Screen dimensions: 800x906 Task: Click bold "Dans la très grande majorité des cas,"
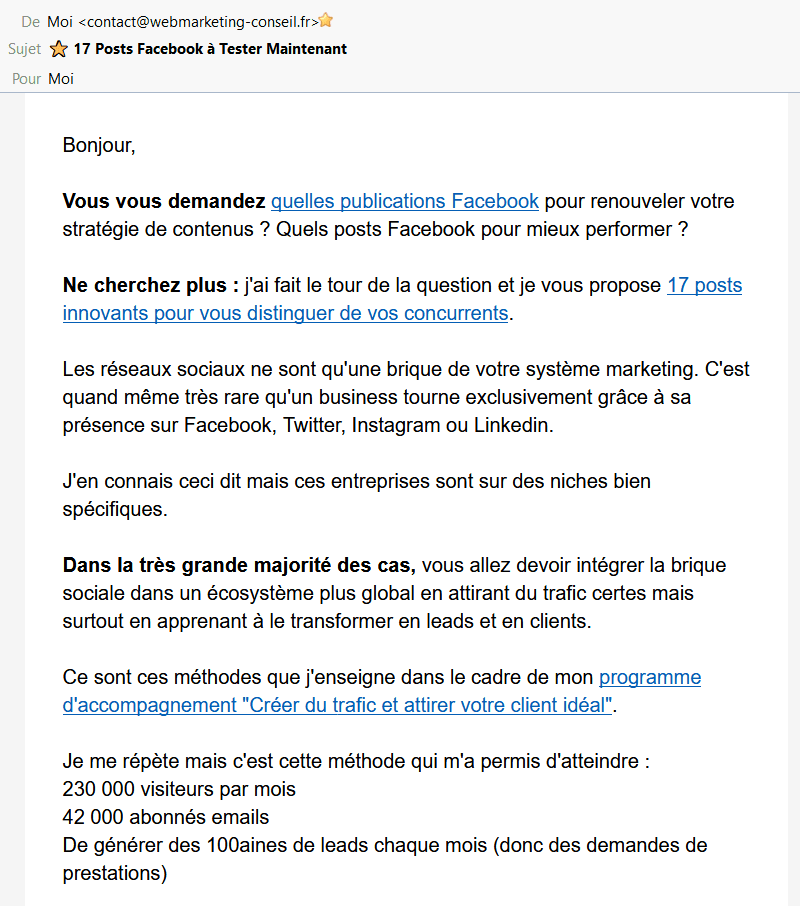point(238,565)
